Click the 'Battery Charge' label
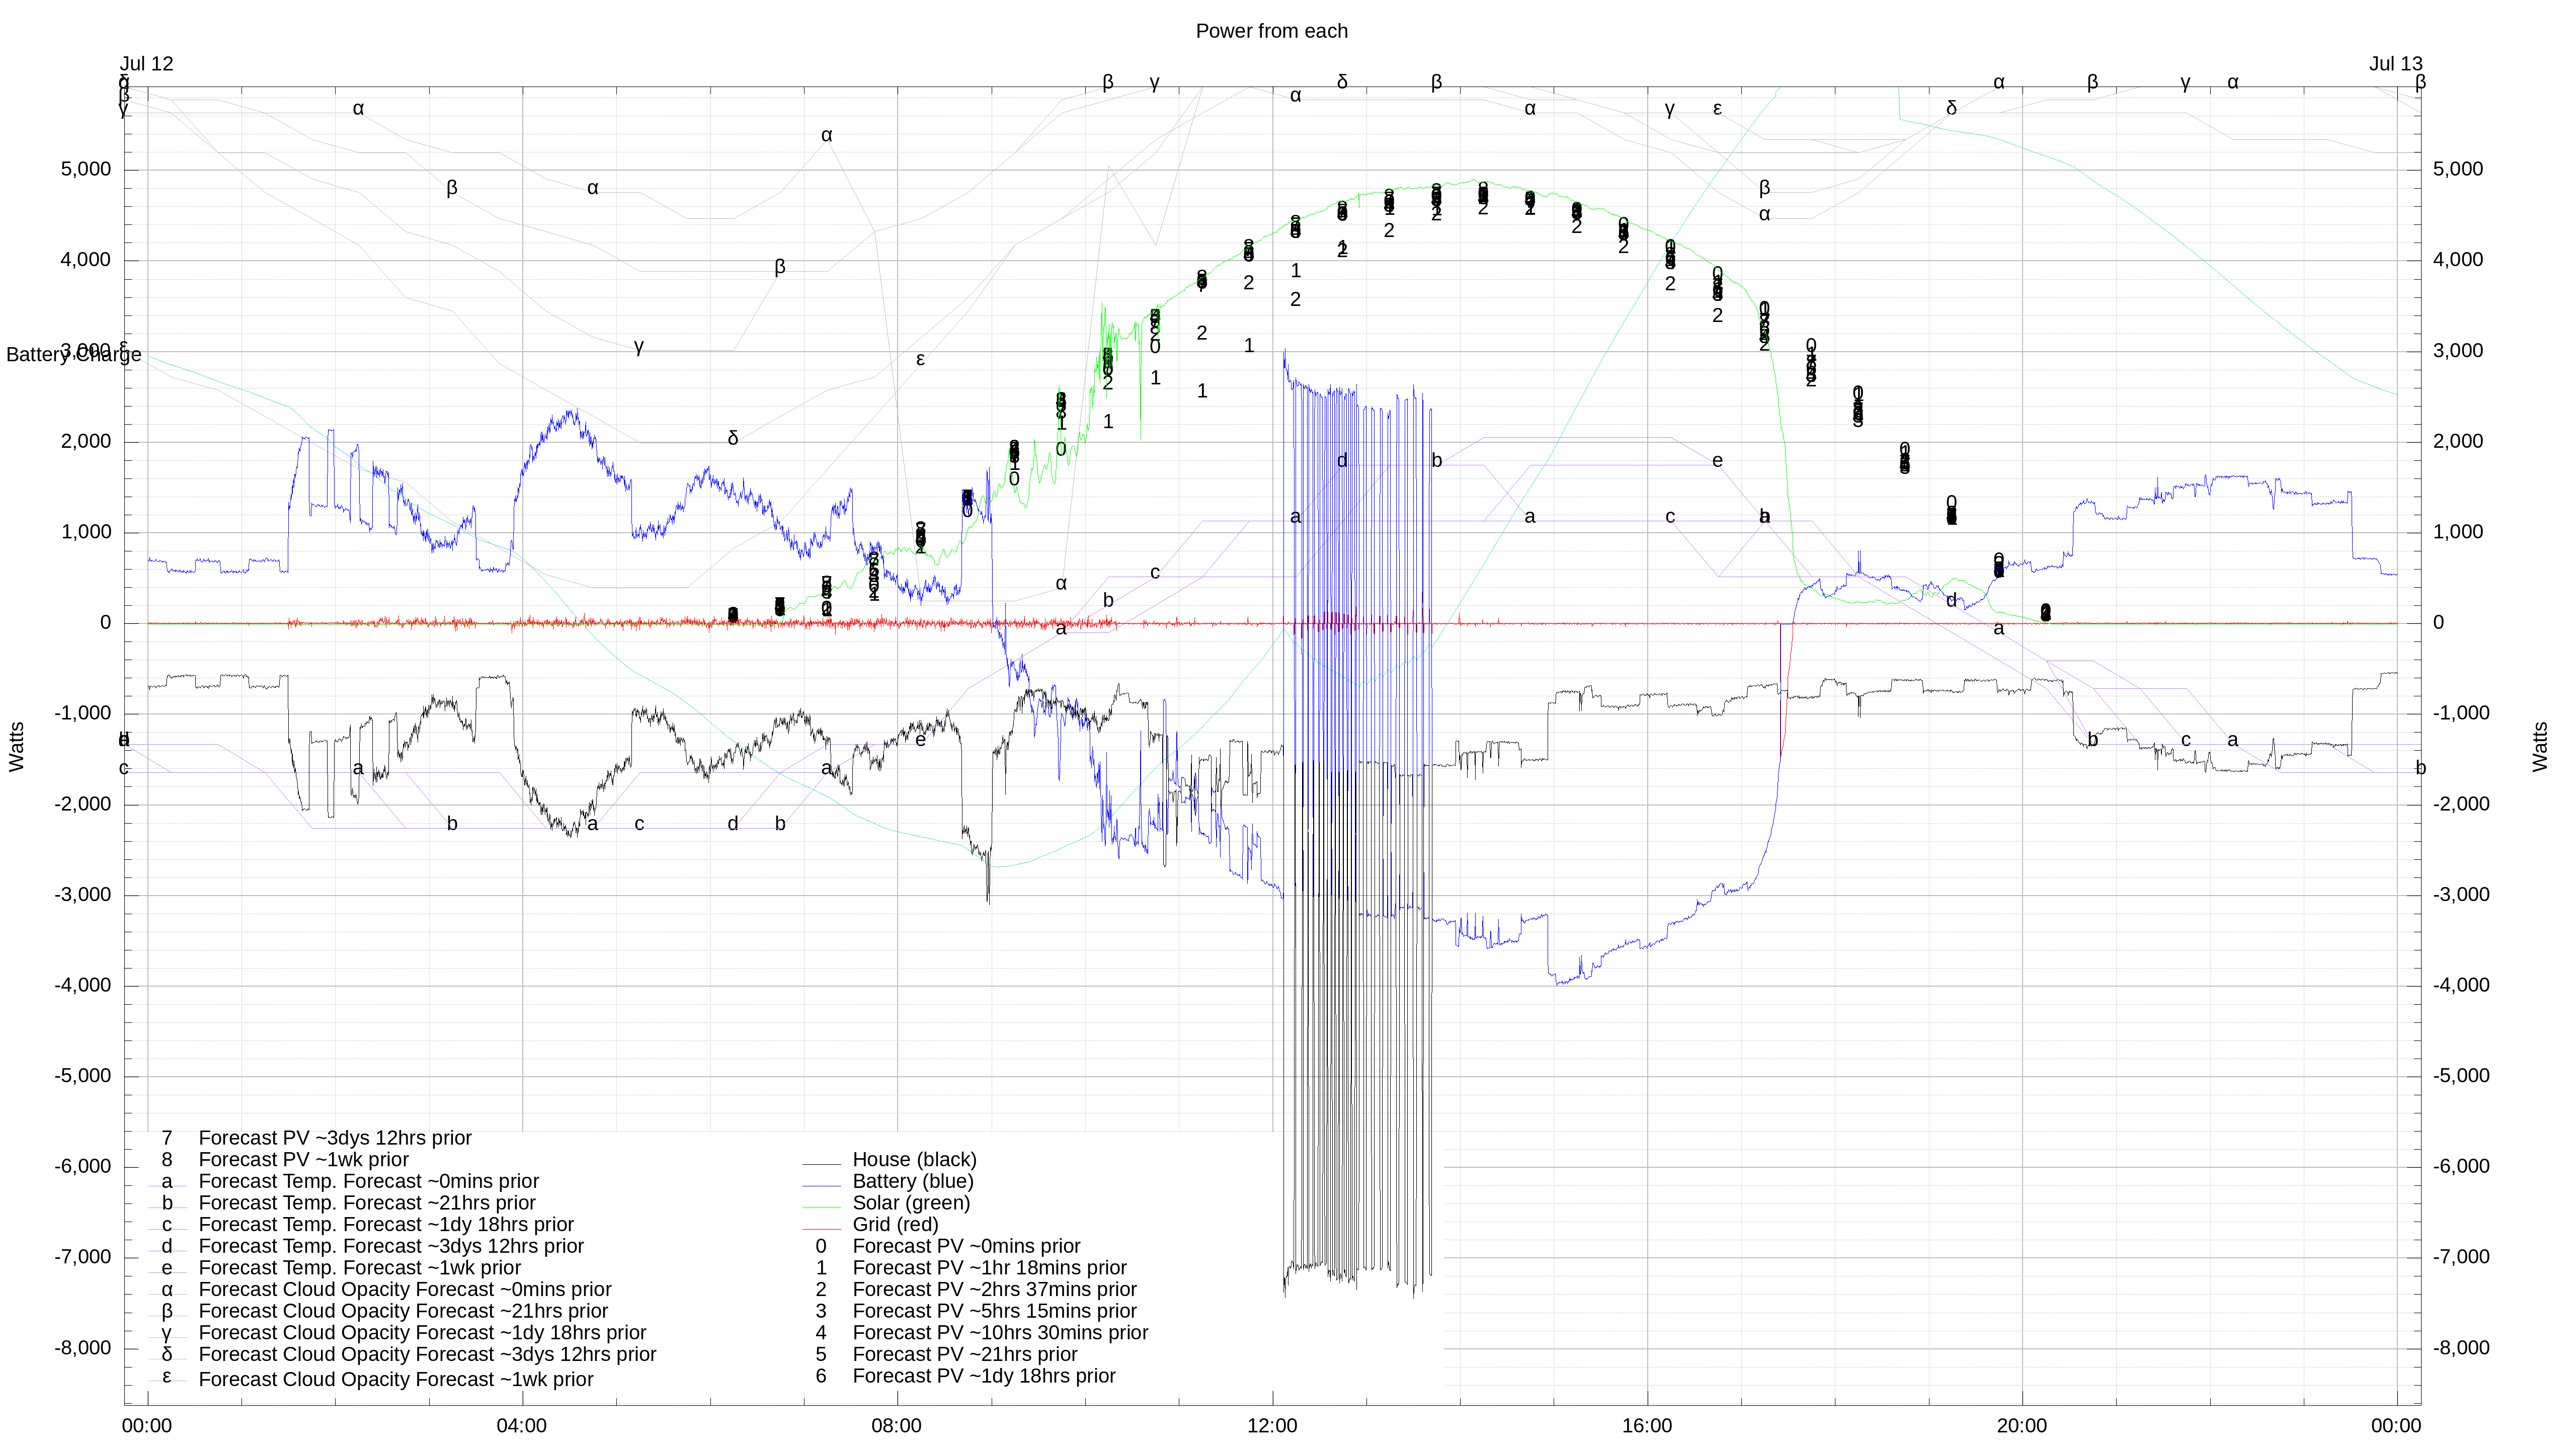 click(x=74, y=355)
